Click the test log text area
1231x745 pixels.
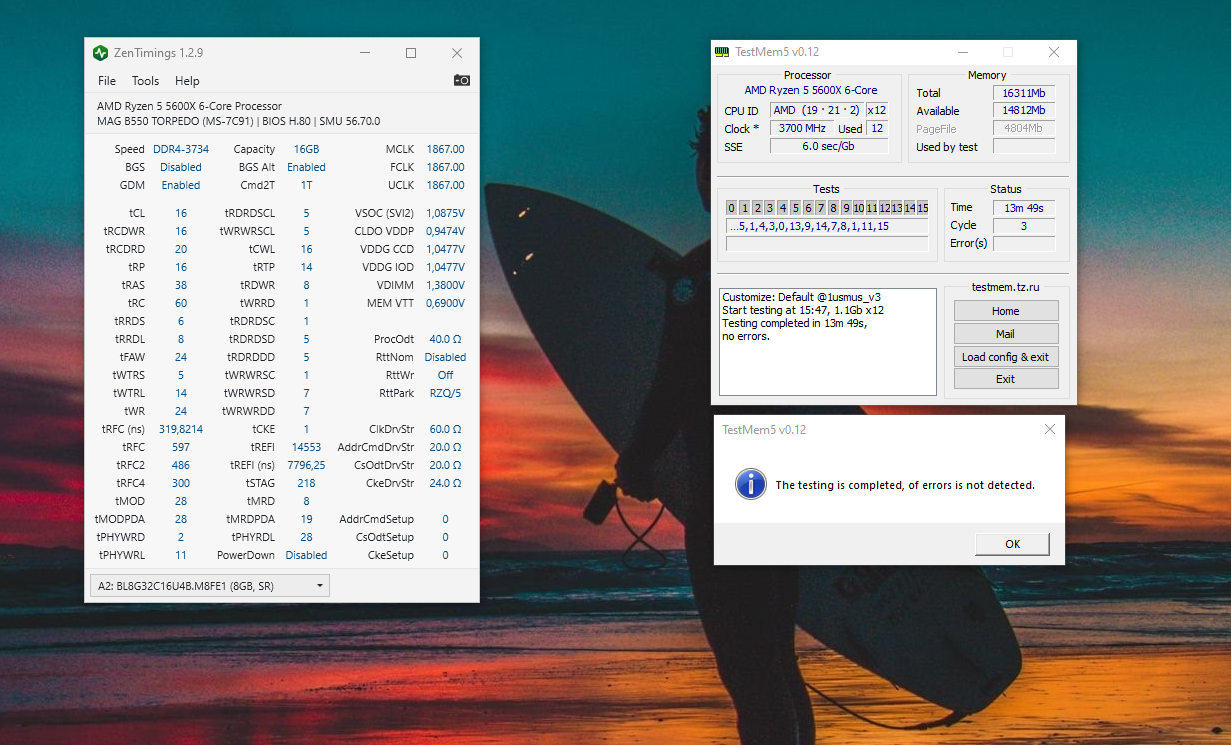click(828, 342)
